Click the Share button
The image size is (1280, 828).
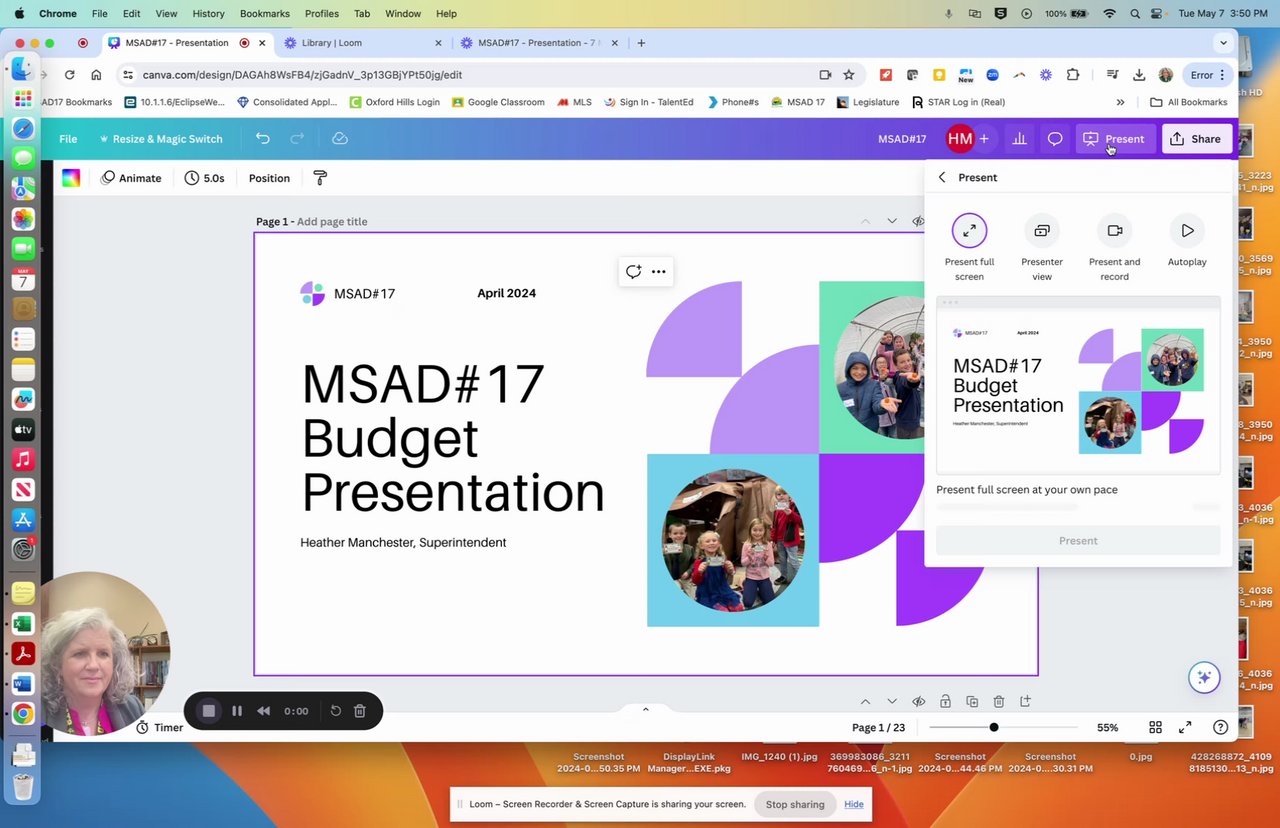click(1196, 139)
